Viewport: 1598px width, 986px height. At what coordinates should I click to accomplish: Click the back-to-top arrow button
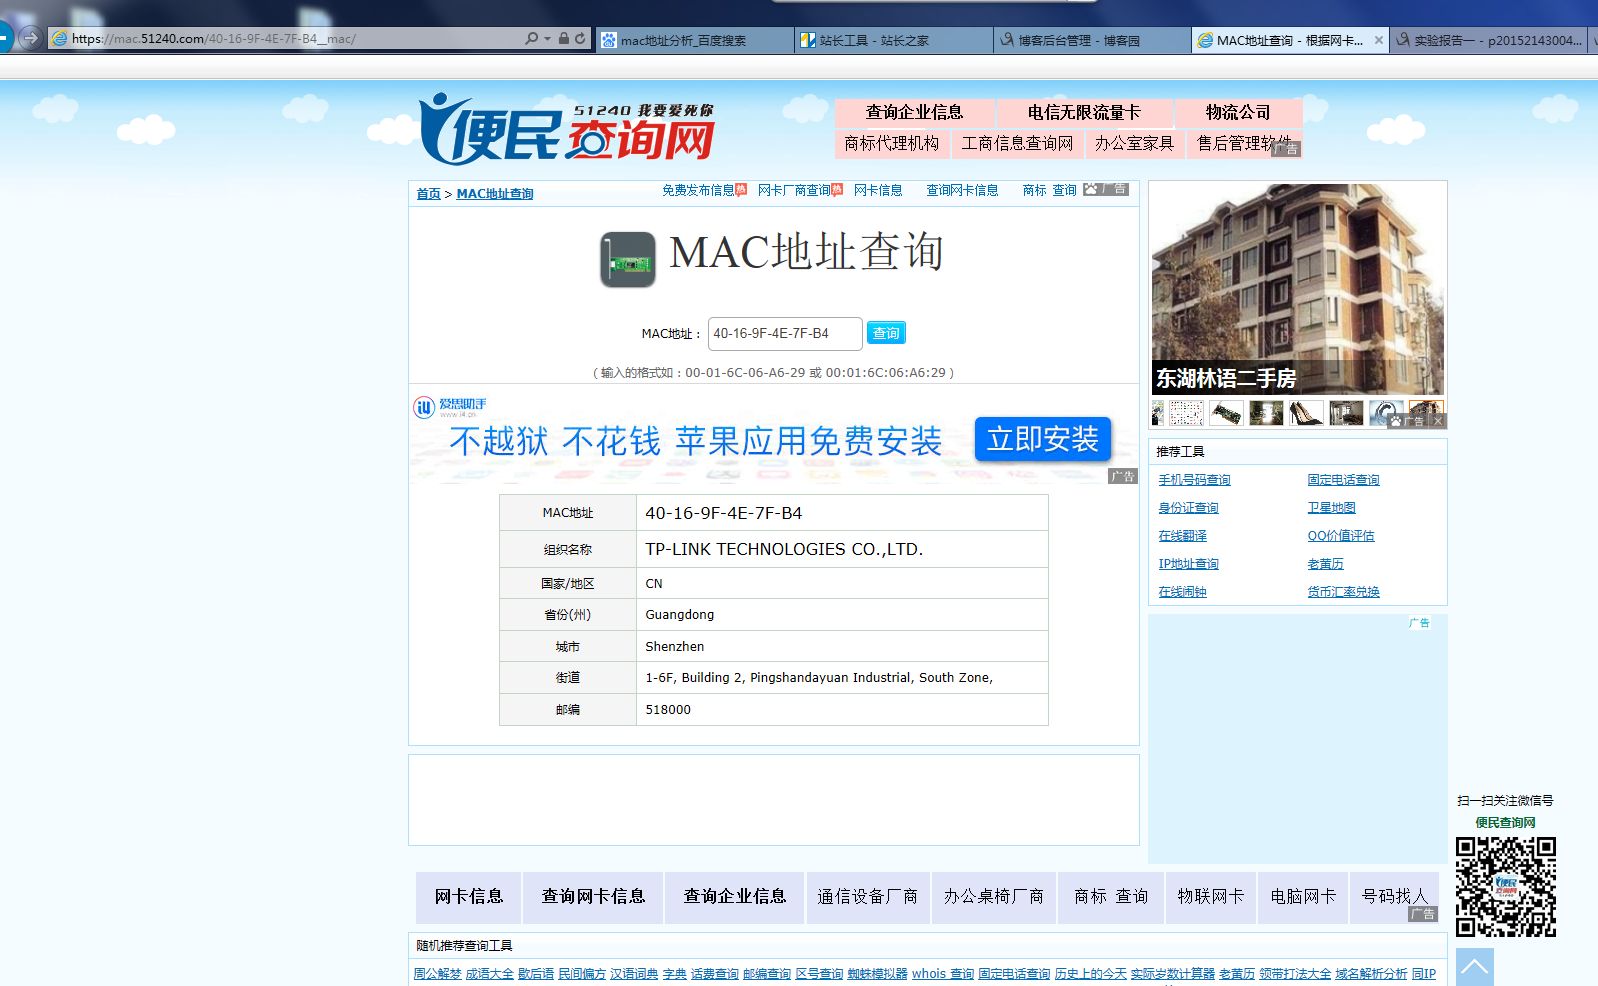1474,967
